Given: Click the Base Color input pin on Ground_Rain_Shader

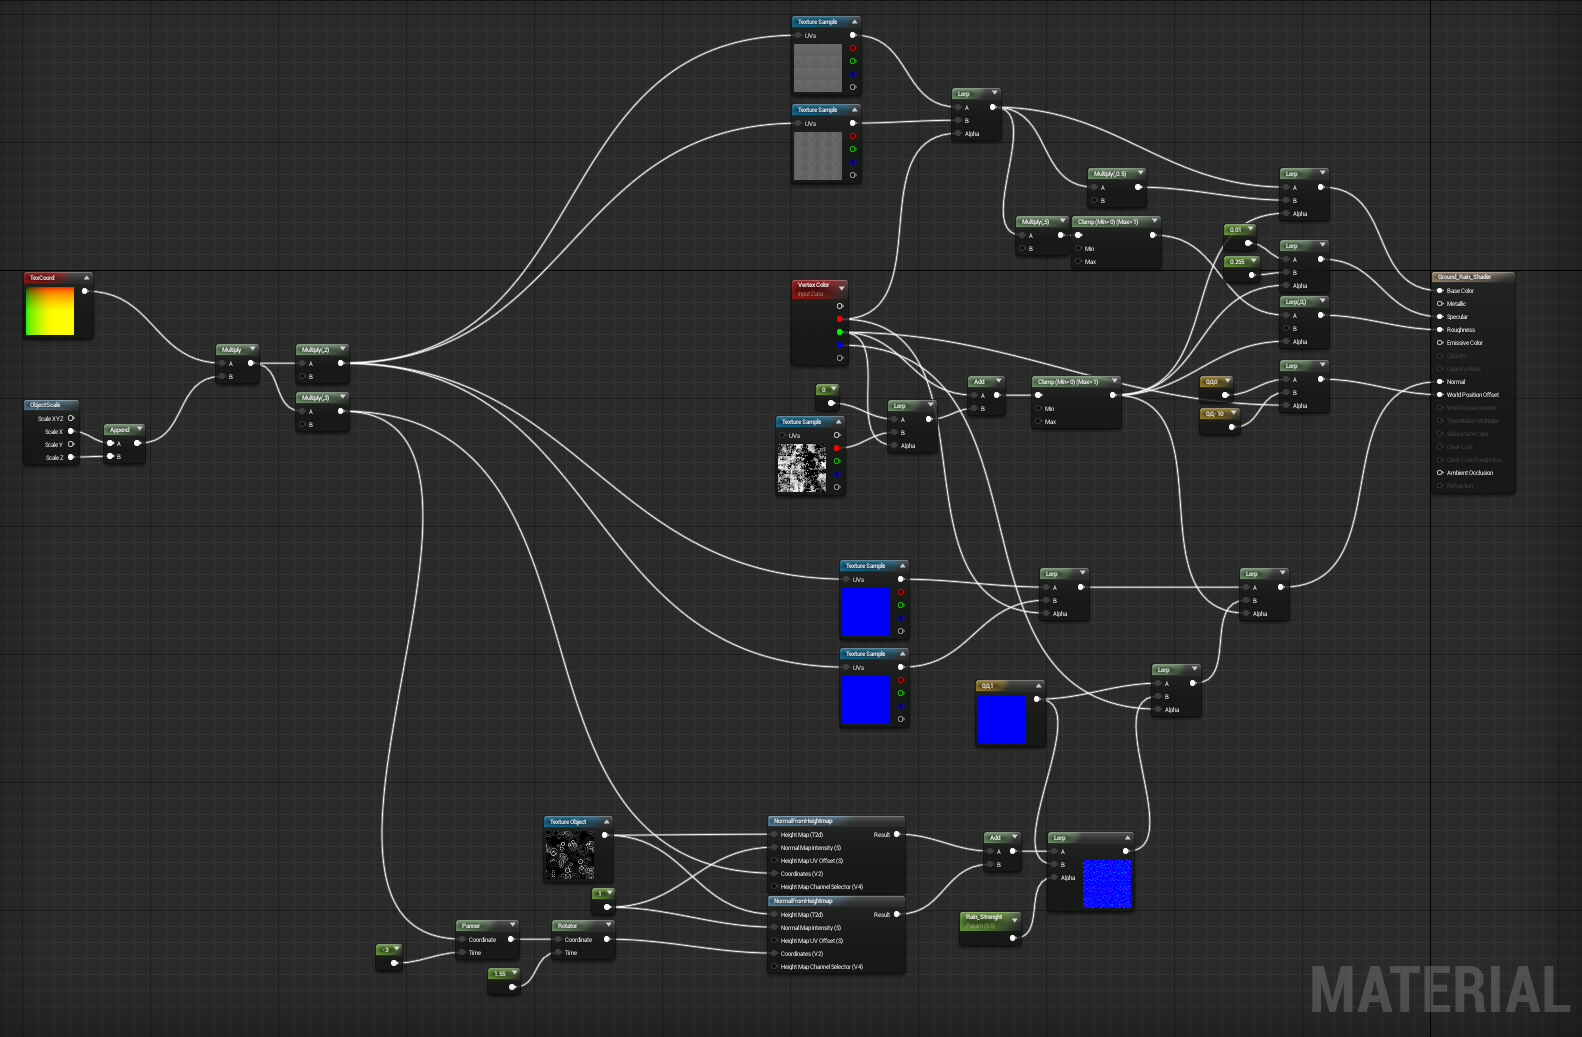Looking at the screenshot, I should point(1440,291).
